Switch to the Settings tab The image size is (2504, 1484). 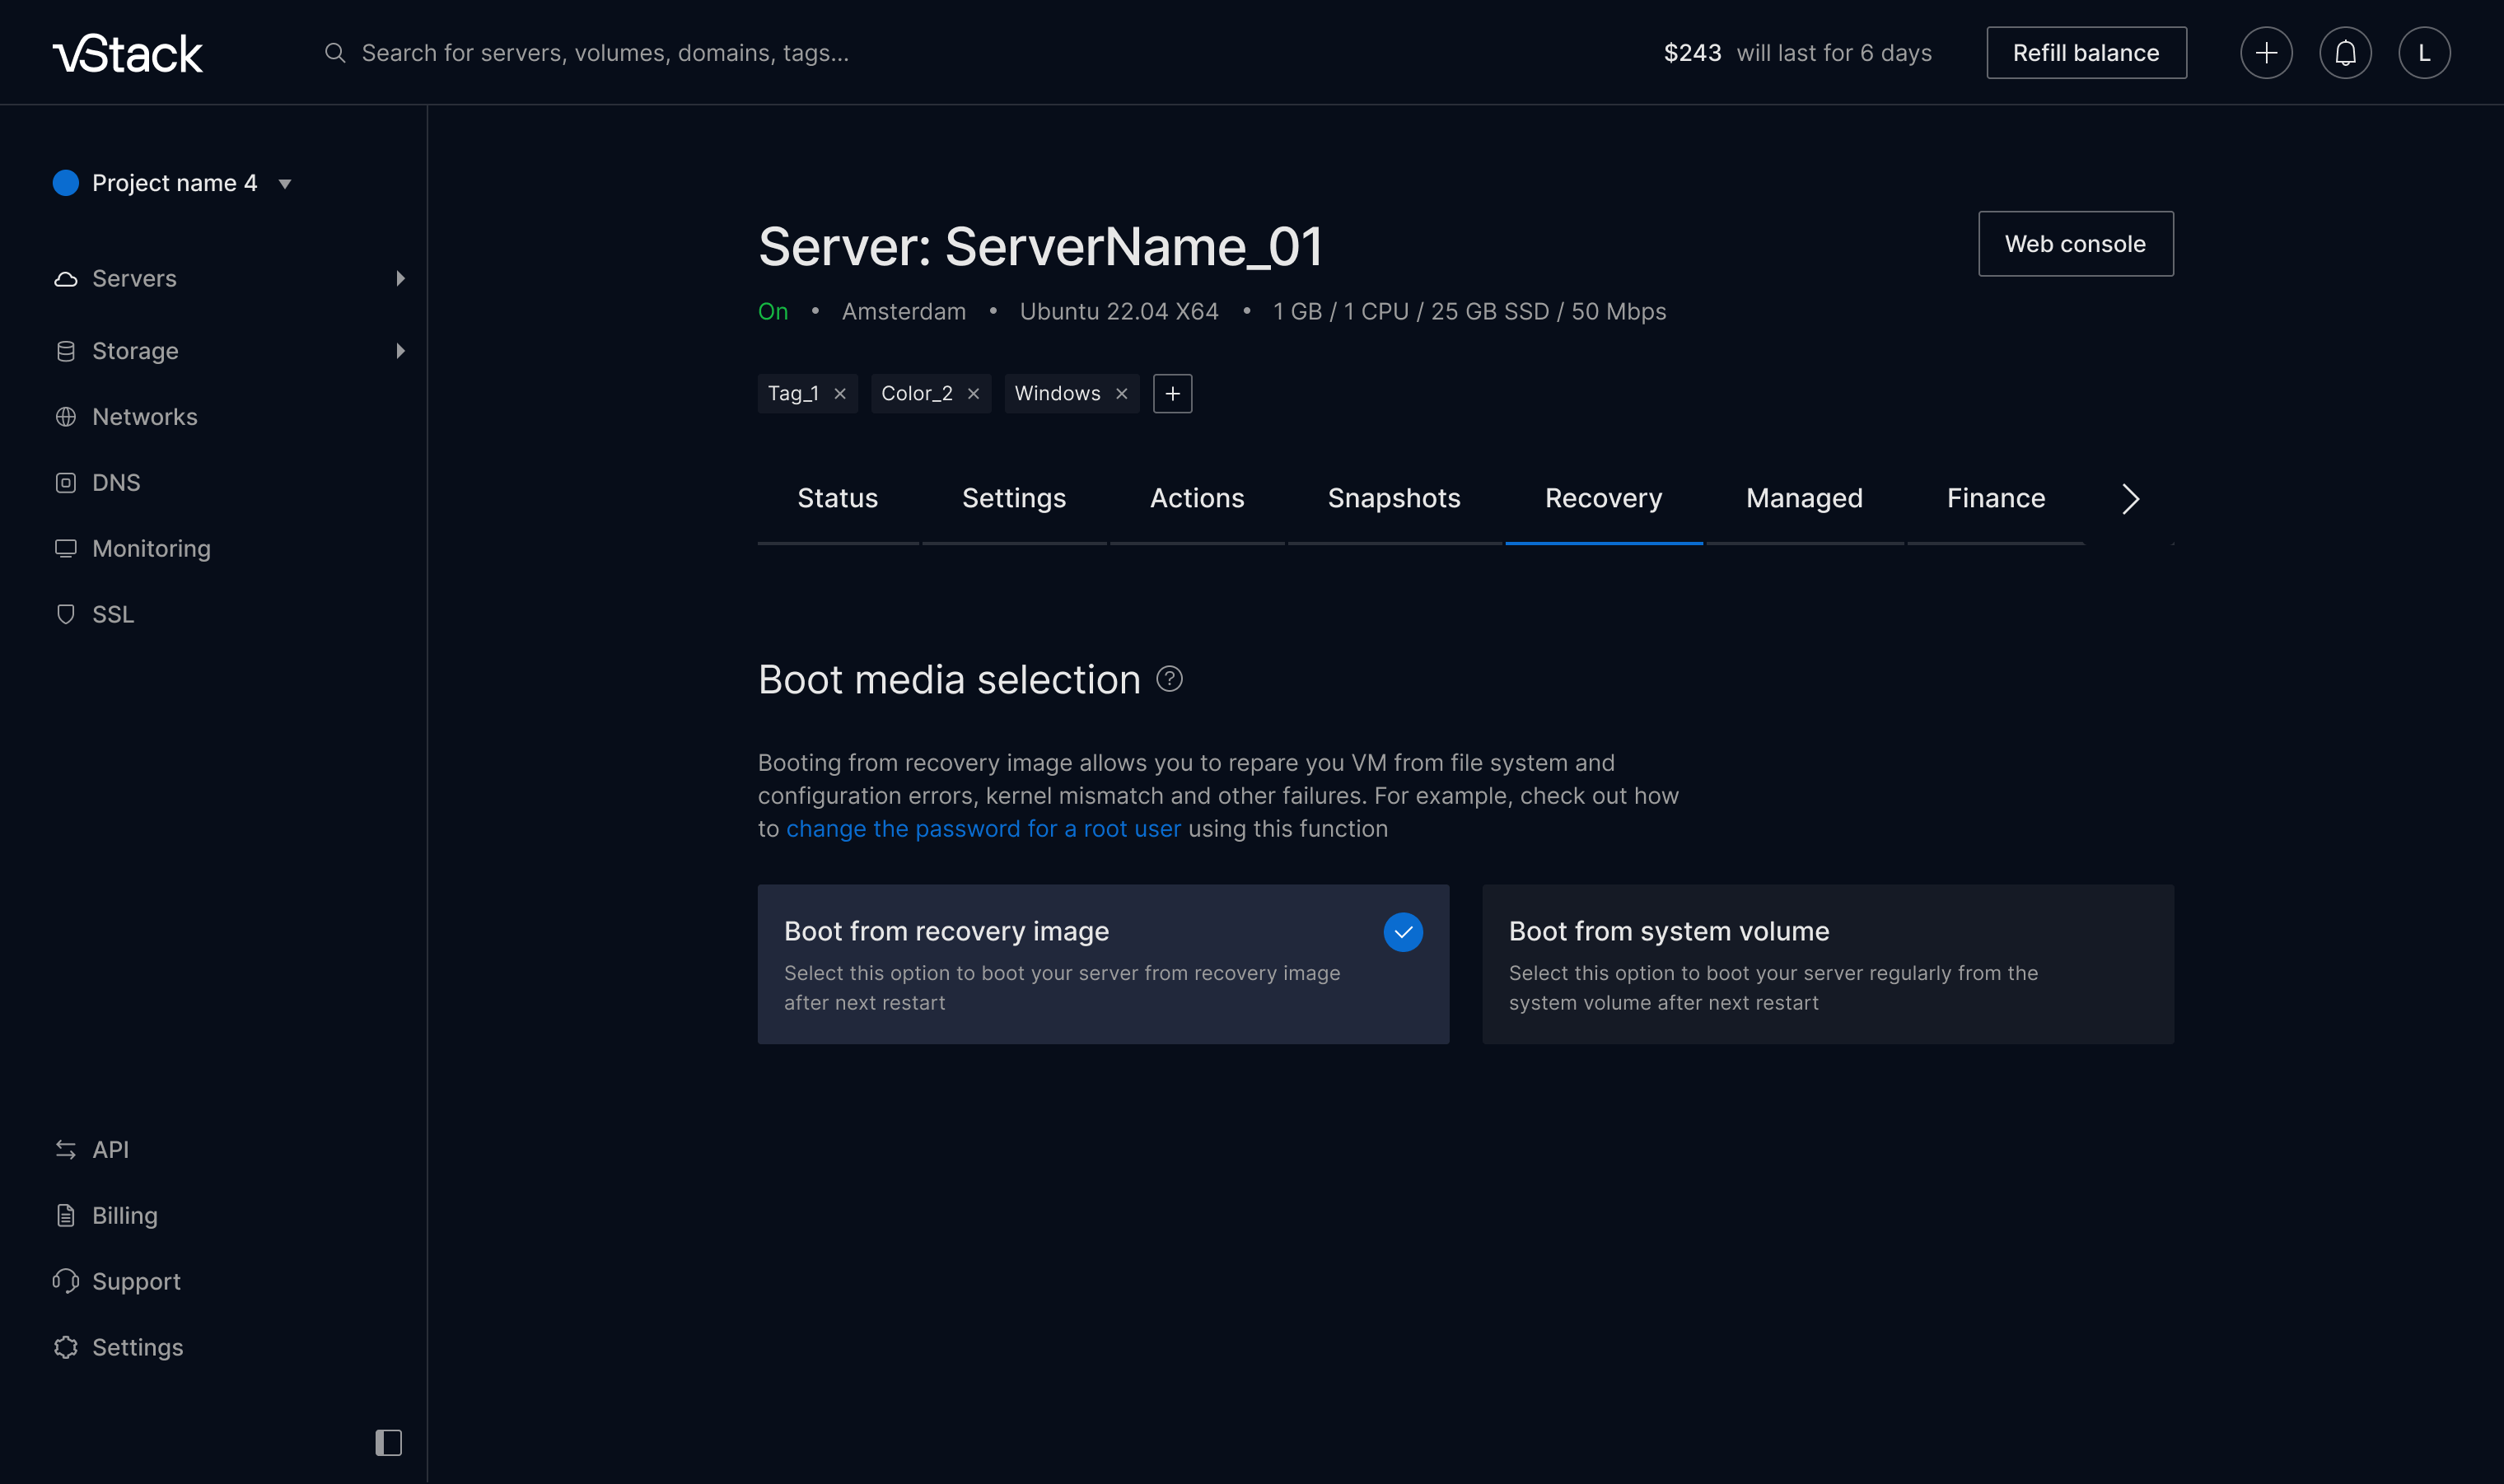1013,498
